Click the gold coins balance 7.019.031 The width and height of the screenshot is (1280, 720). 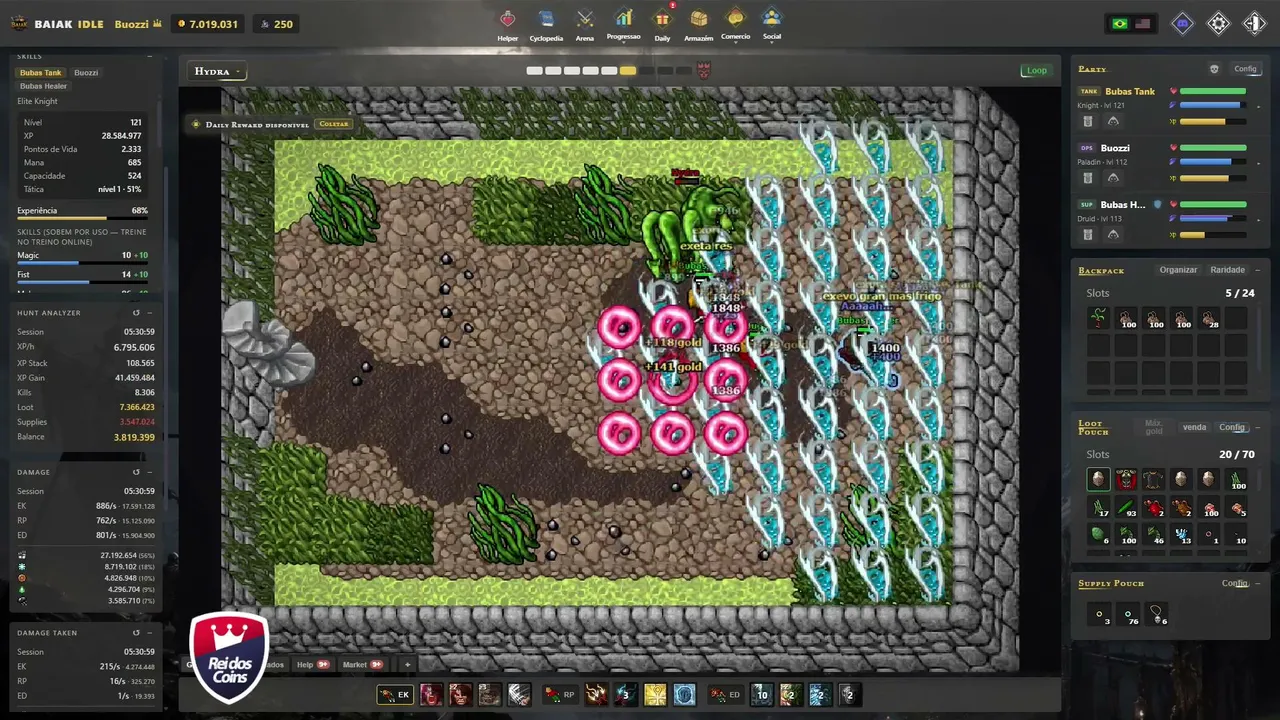click(208, 24)
